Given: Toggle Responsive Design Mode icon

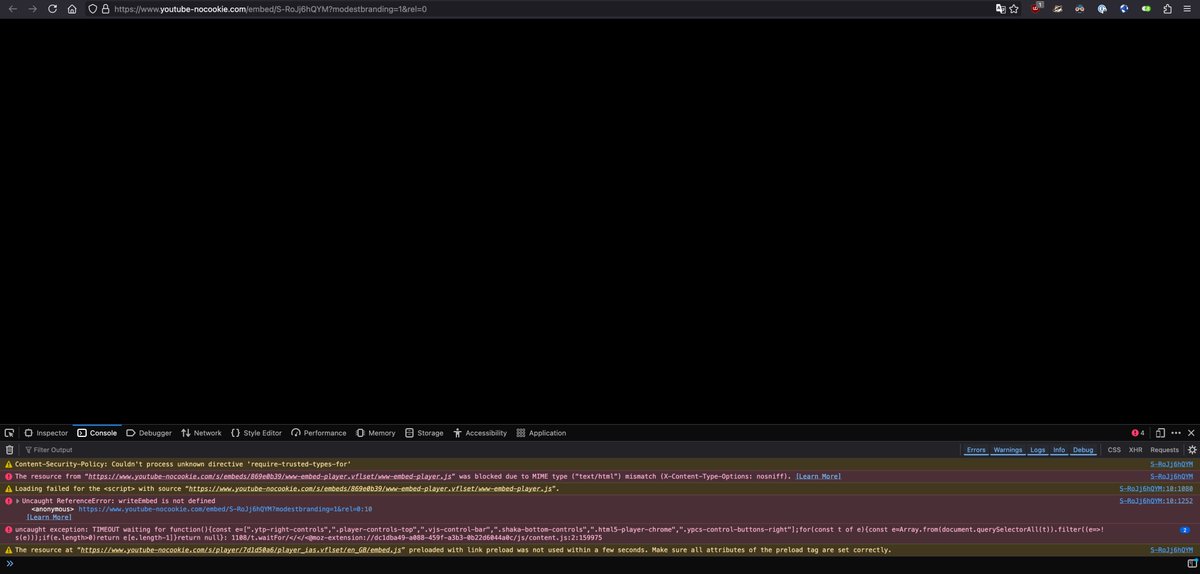Looking at the screenshot, I should coord(1160,433).
